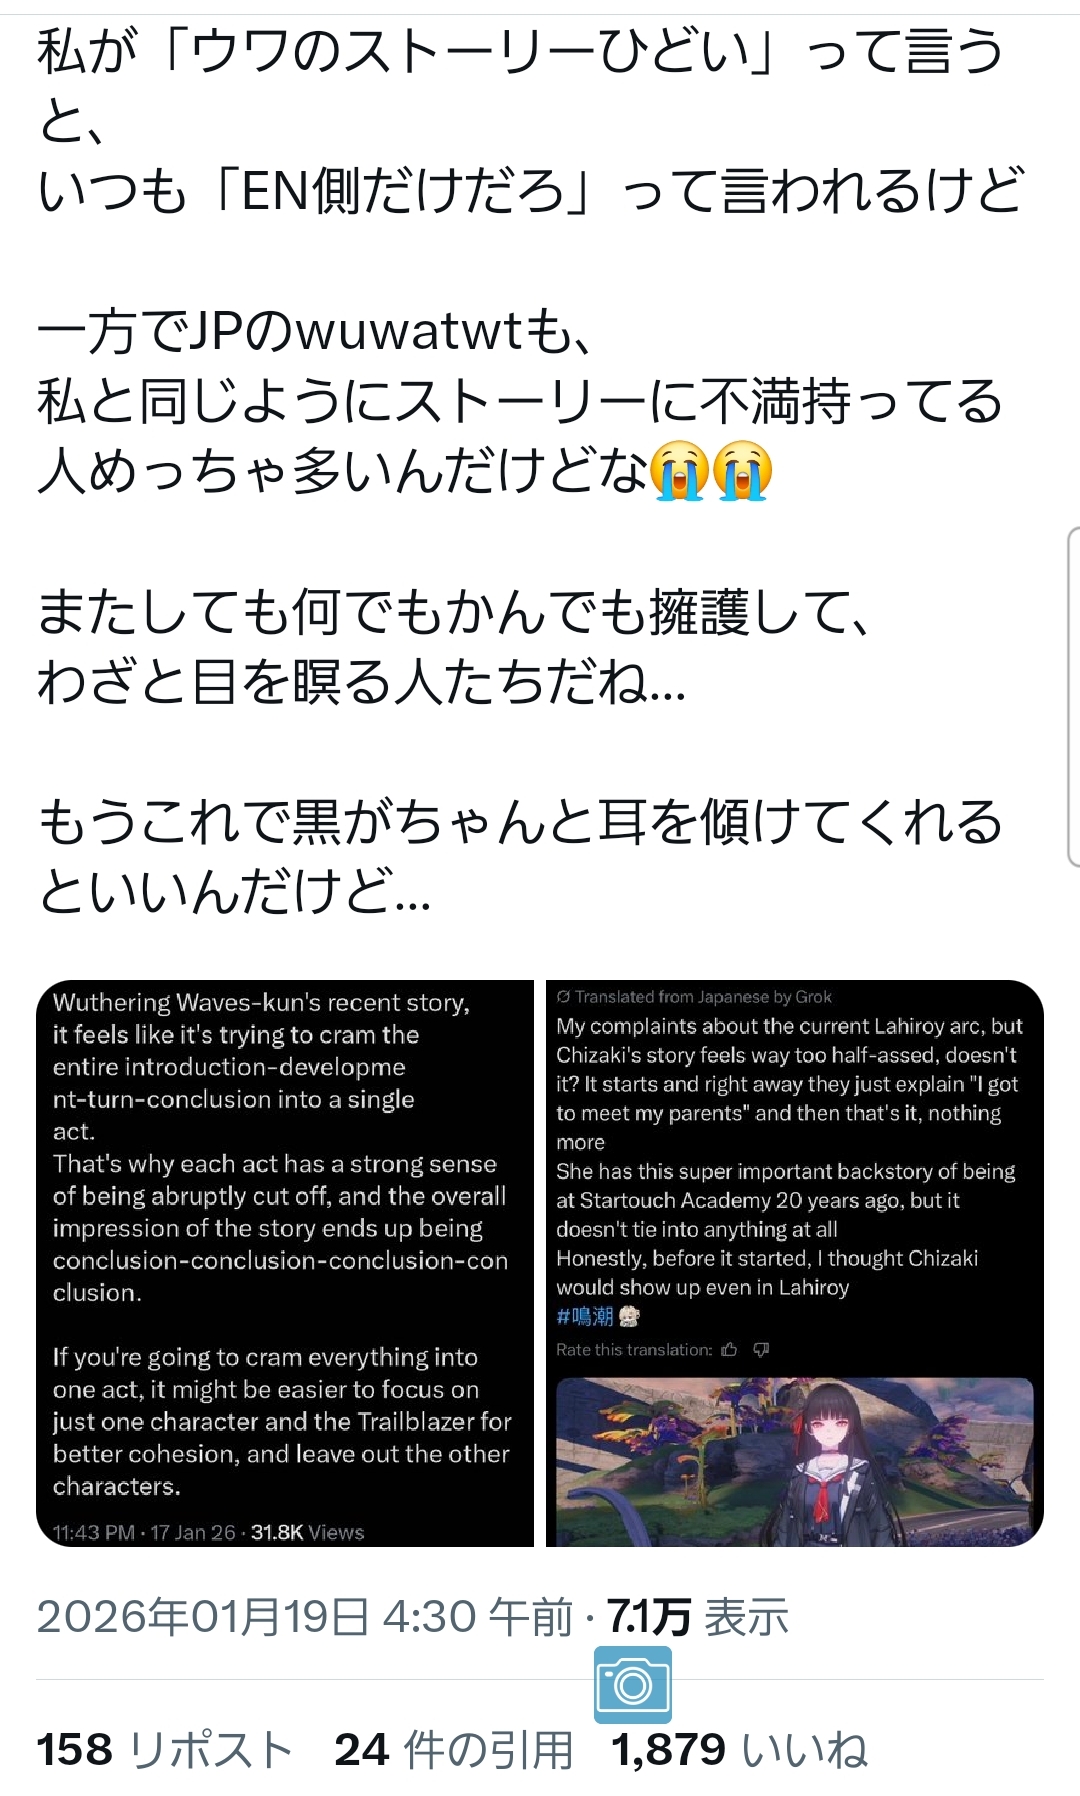Open the 158 リポスト list
1080x1796 pixels.
tap(164, 1750)
